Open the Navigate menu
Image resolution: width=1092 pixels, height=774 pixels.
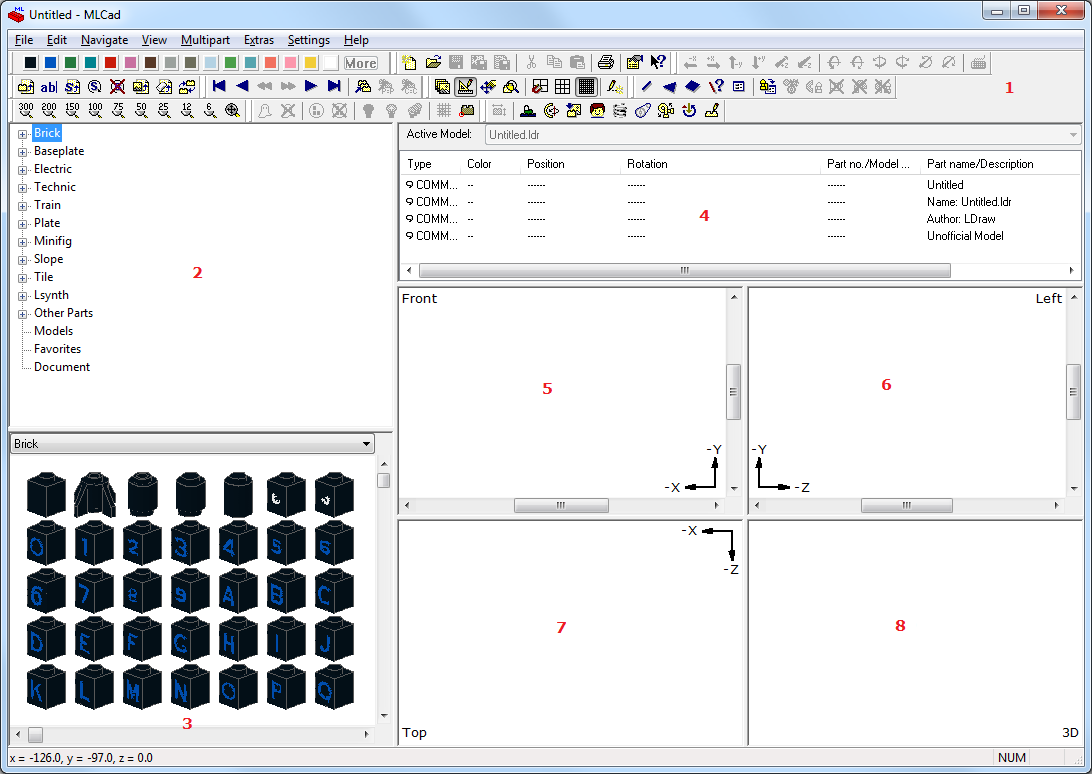click(x=104, y=40)
